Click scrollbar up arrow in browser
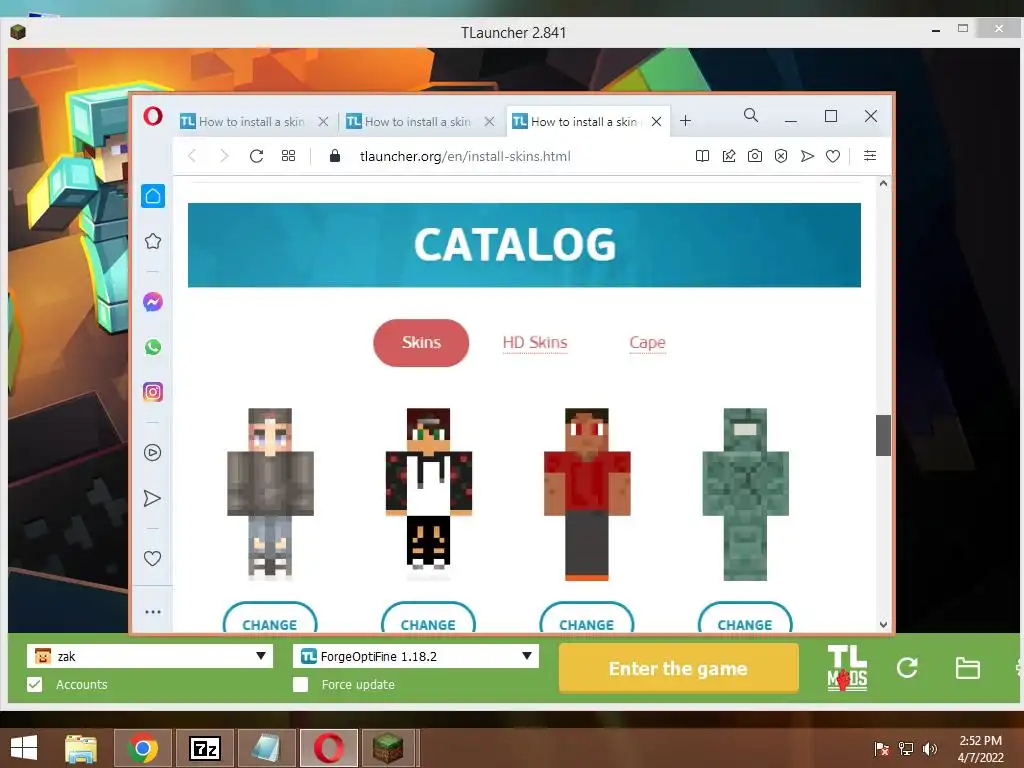 tap(883, 184)
